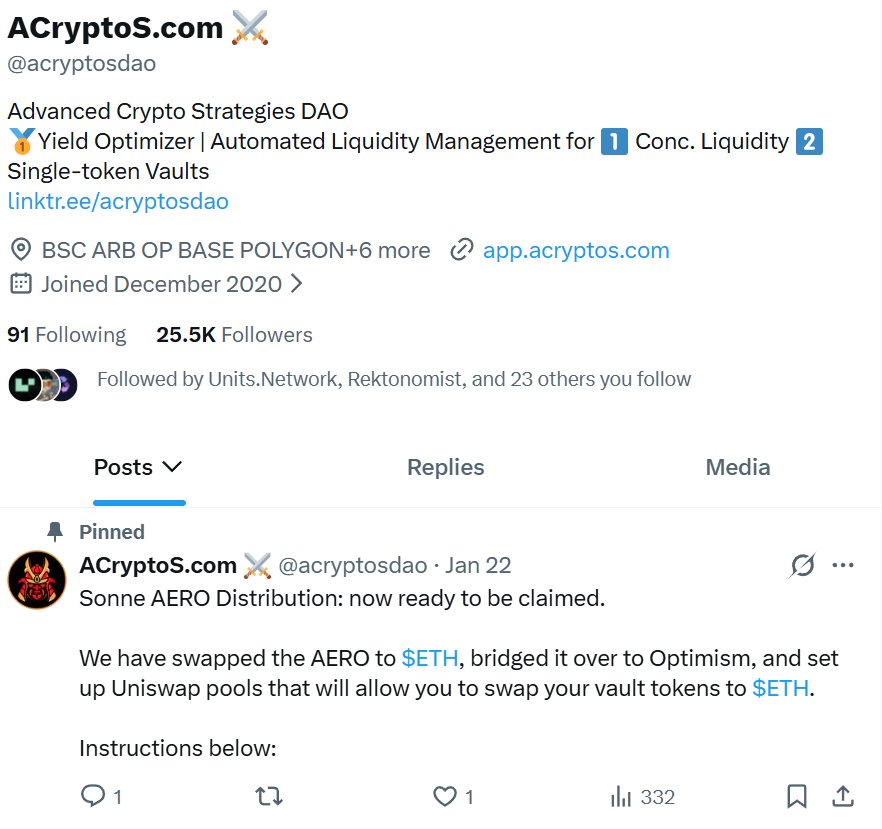The width and height of the screenshot is (882, 829).
Task: Click the location pin icon
Action: click(20, 250)
